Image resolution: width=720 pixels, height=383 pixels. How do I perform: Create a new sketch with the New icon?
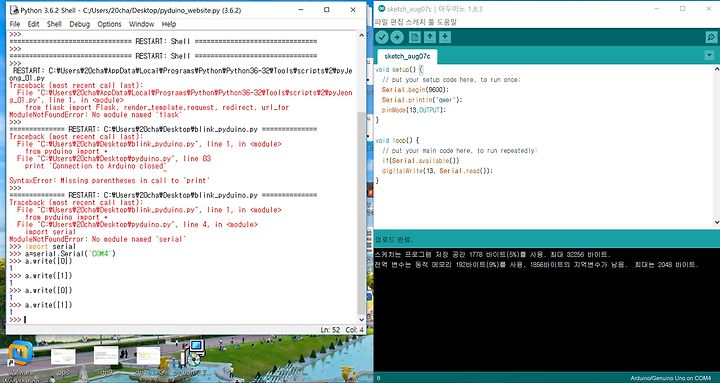tap(415, 37)
